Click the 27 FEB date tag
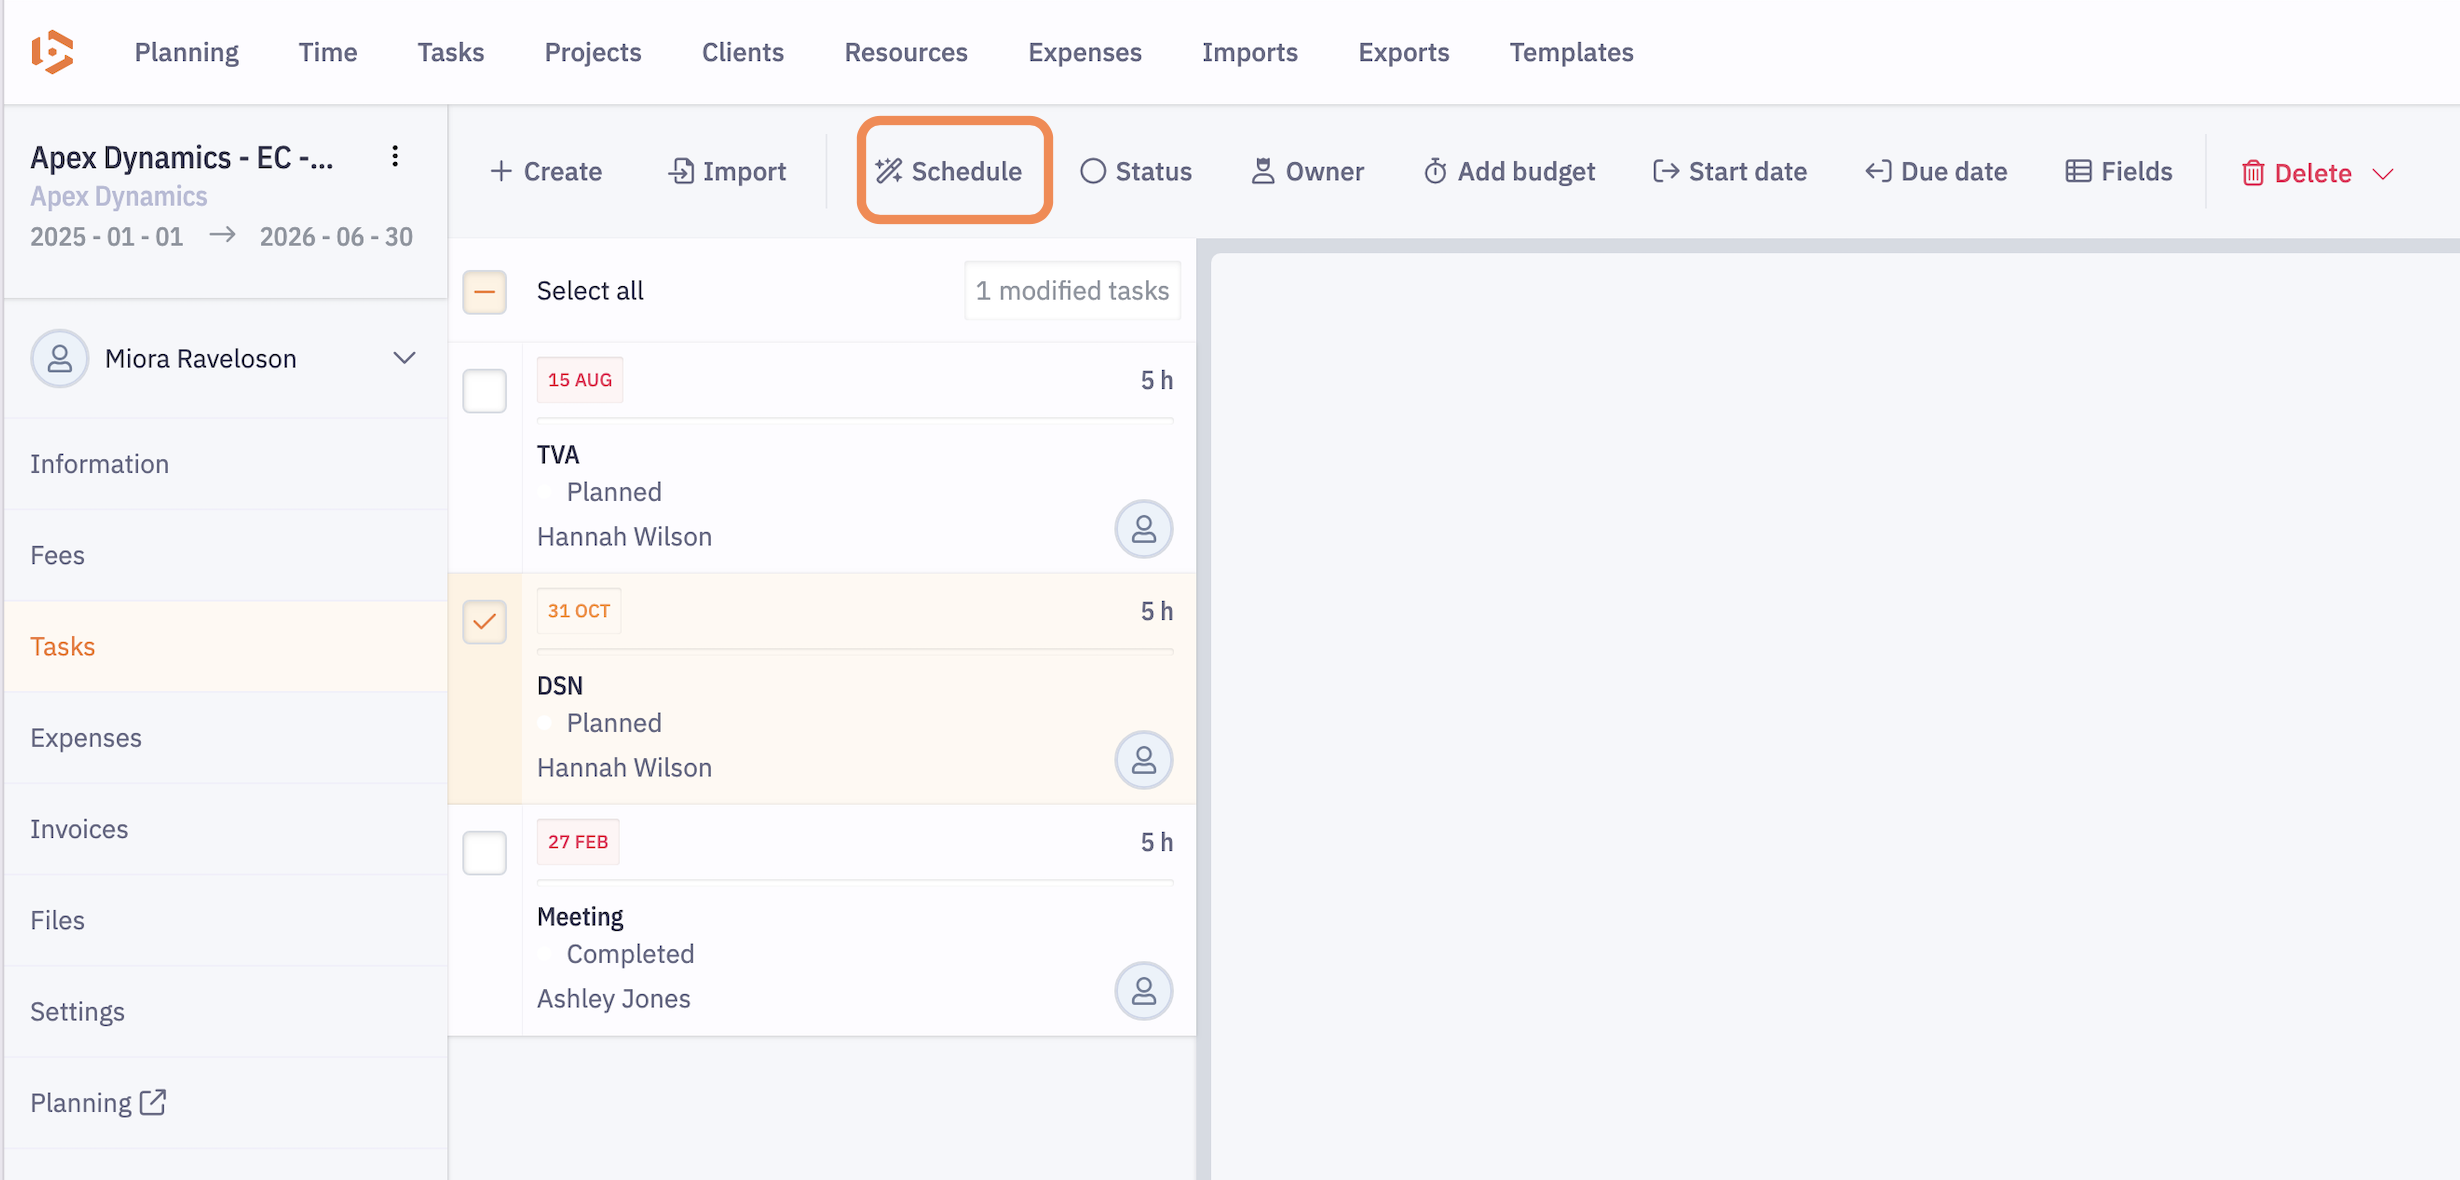This screenshot has width=2460, height=1180. (x=578, y=842)
